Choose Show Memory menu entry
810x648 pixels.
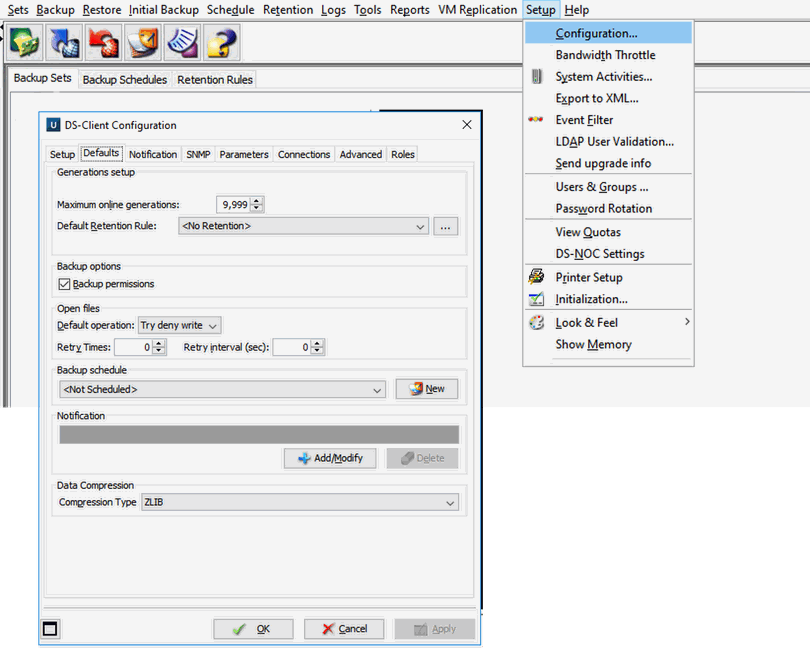(609, 345)
